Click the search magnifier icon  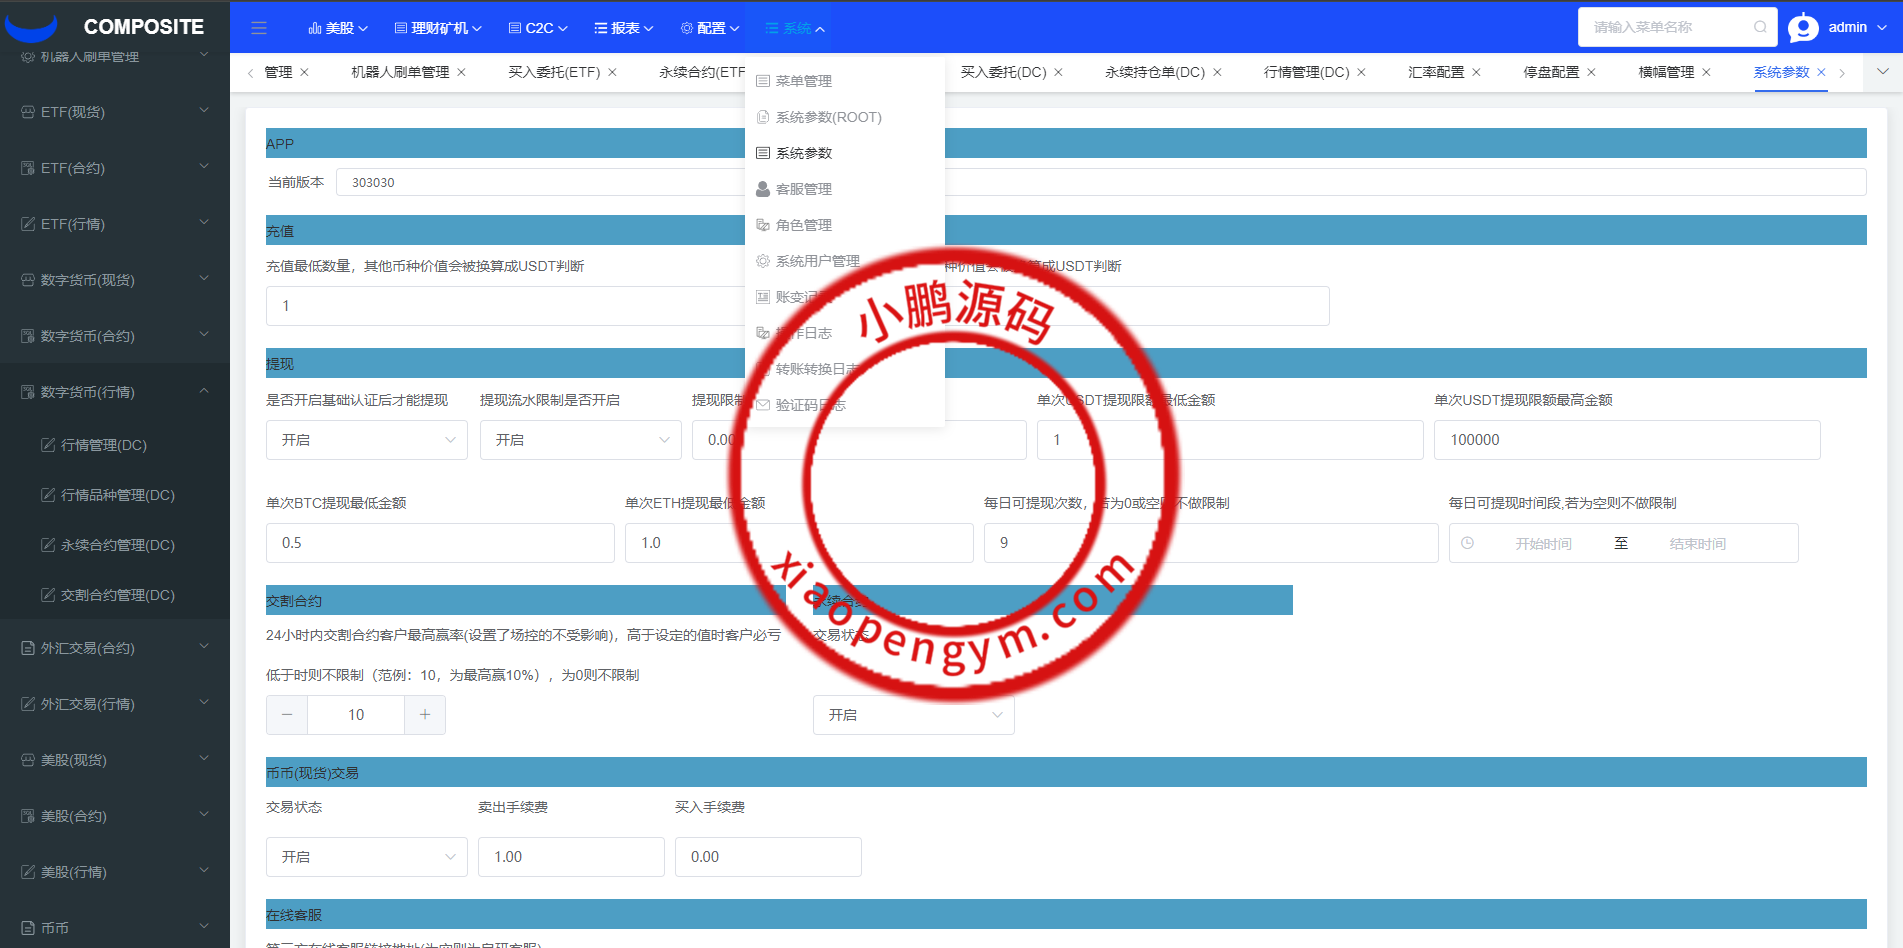point(1760,27)
